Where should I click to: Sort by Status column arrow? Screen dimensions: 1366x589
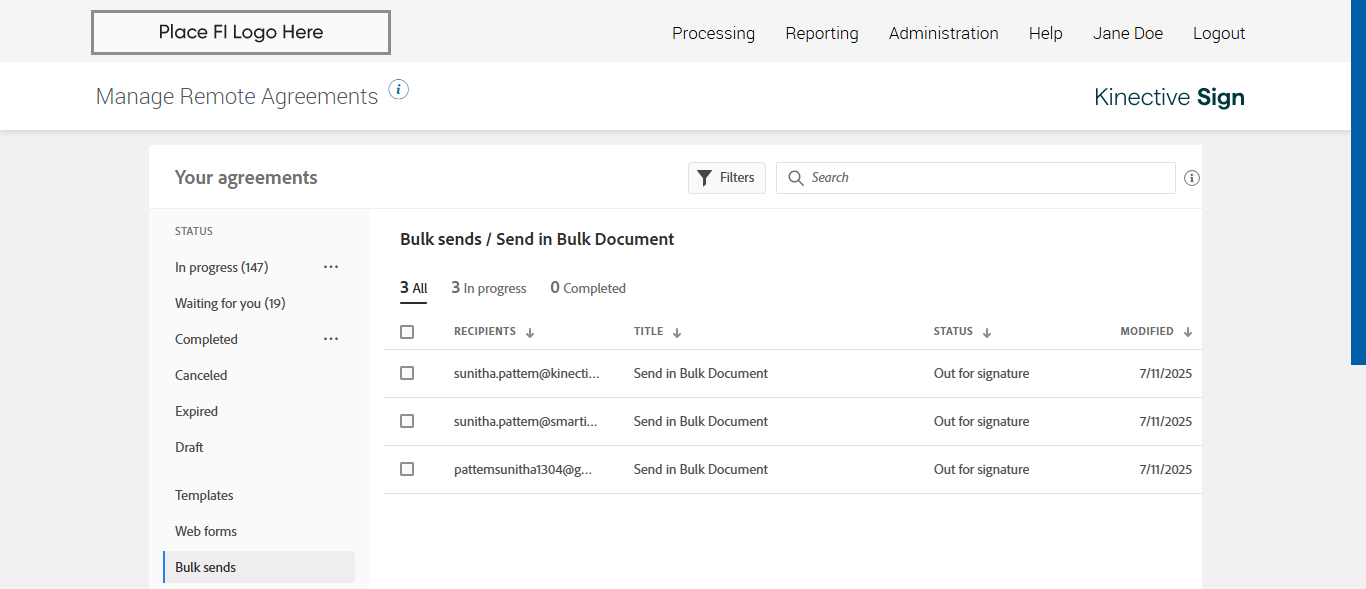[x=987, y=333]
